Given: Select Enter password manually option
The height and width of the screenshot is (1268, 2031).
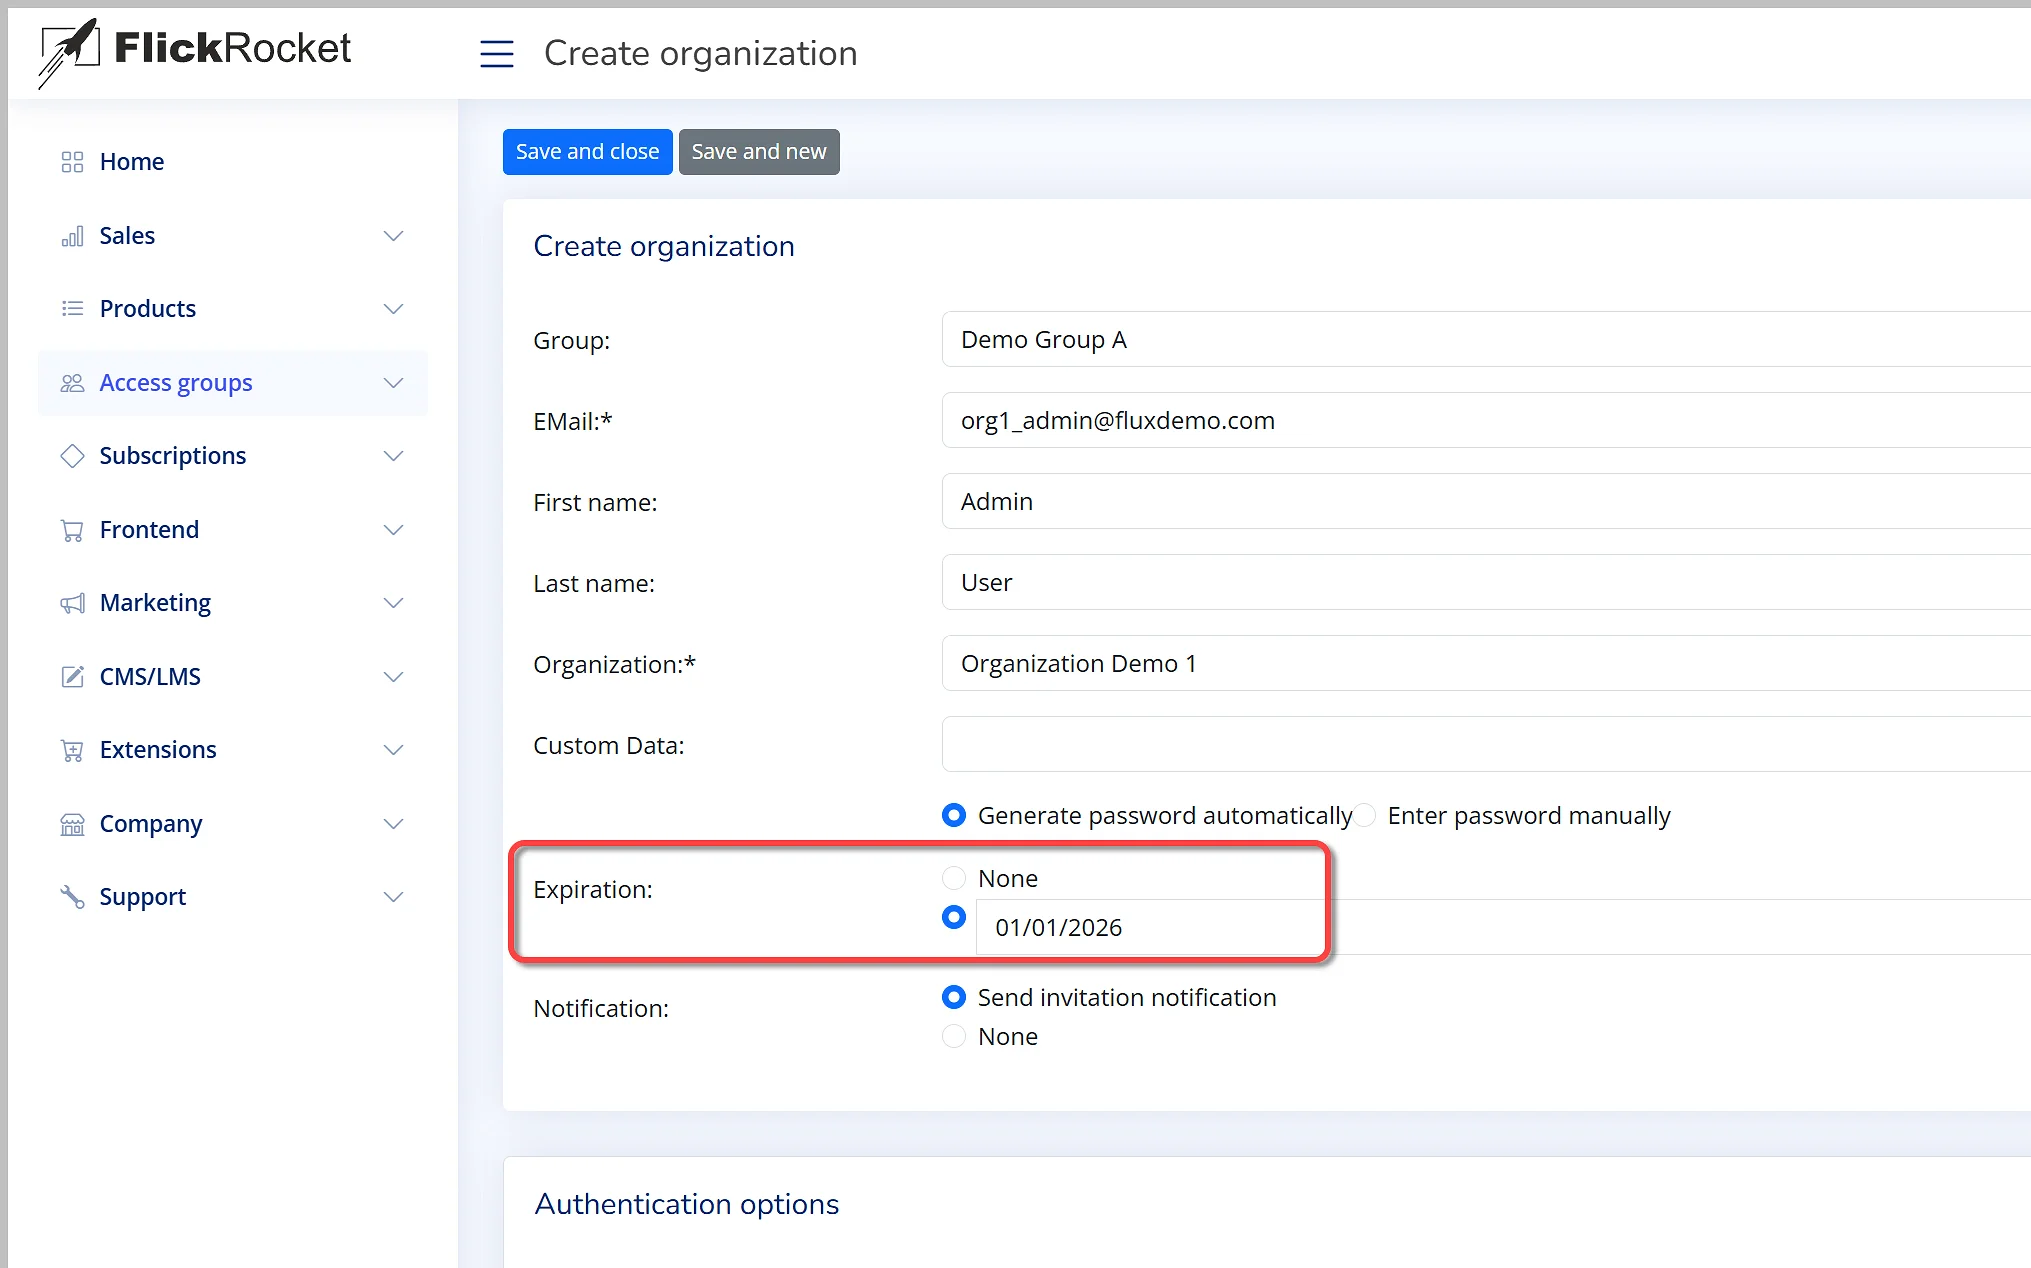Looking at the screenshot, I should coord(1366,816).
